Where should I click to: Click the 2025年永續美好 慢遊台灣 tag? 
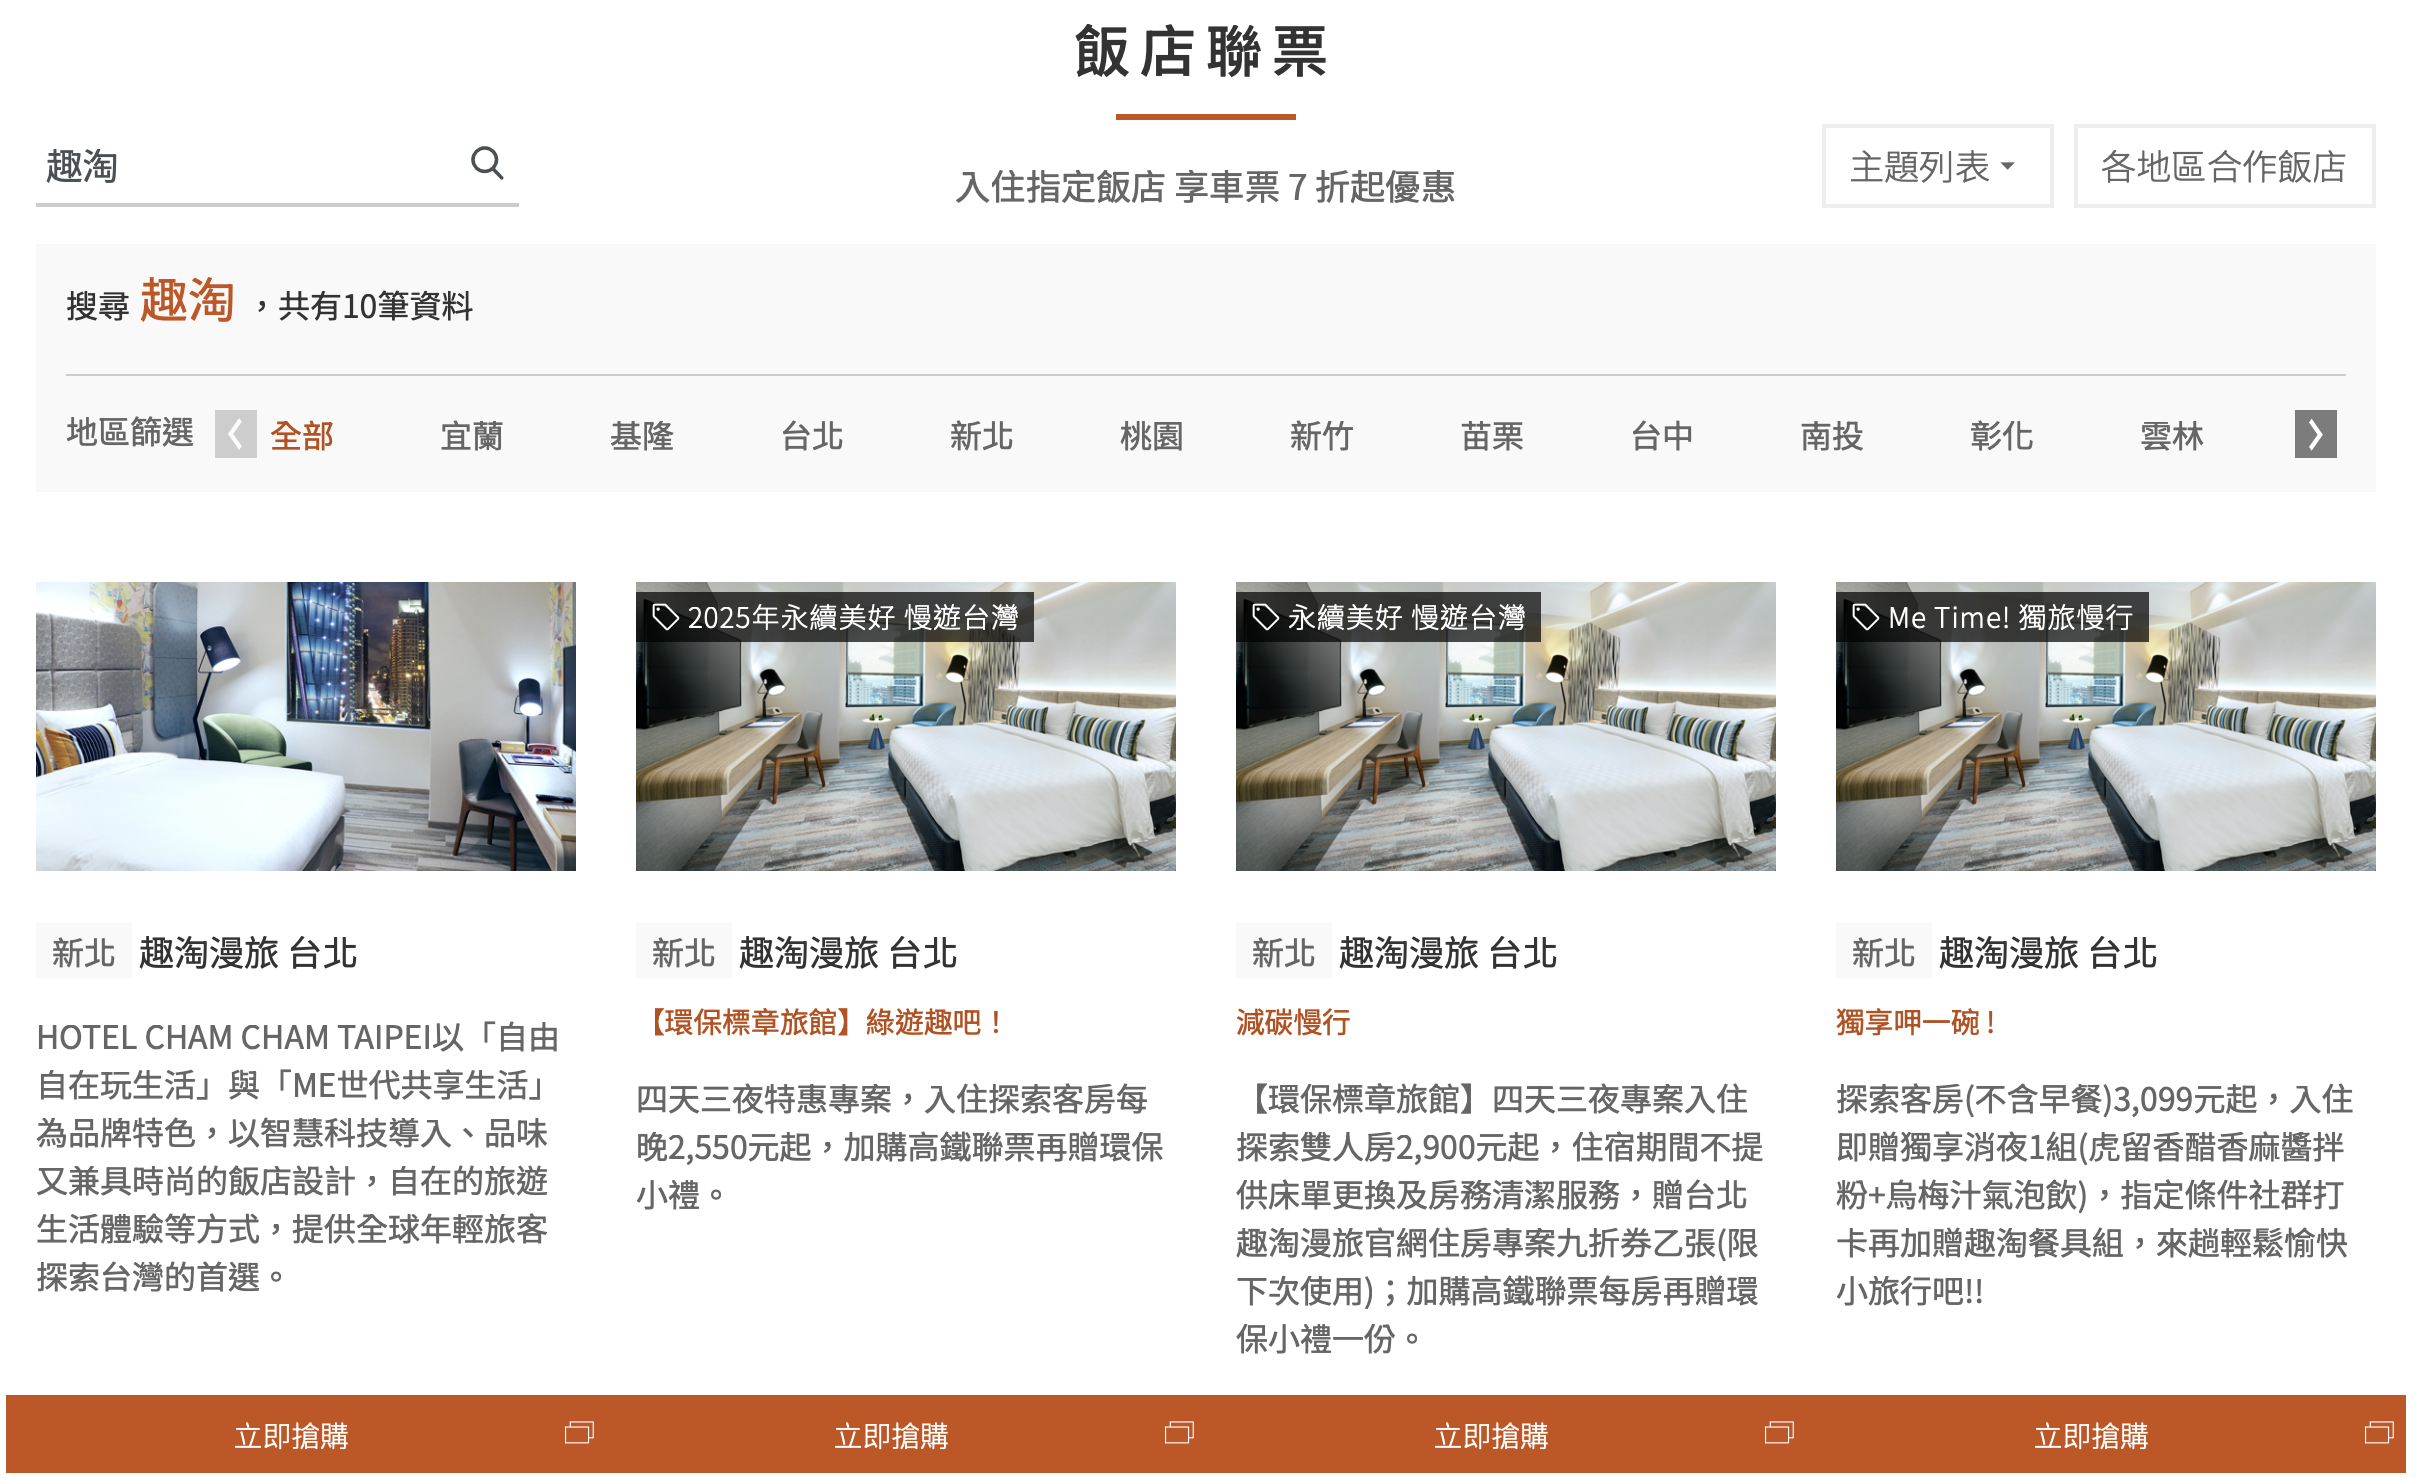coord(835,617)
